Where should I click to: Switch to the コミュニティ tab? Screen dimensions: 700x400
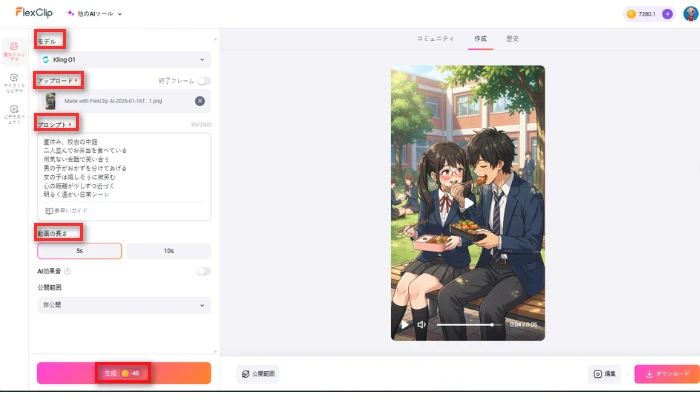pos(435,39)
